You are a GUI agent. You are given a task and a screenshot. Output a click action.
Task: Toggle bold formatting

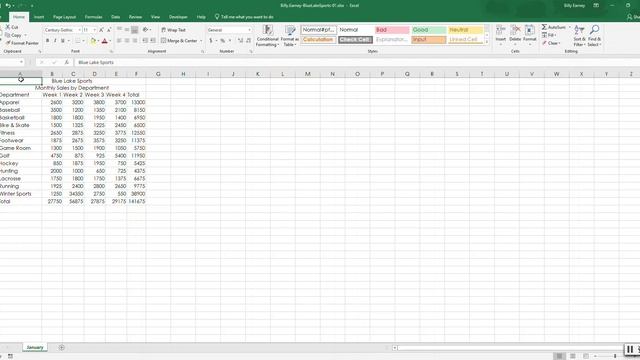(47, 41)
